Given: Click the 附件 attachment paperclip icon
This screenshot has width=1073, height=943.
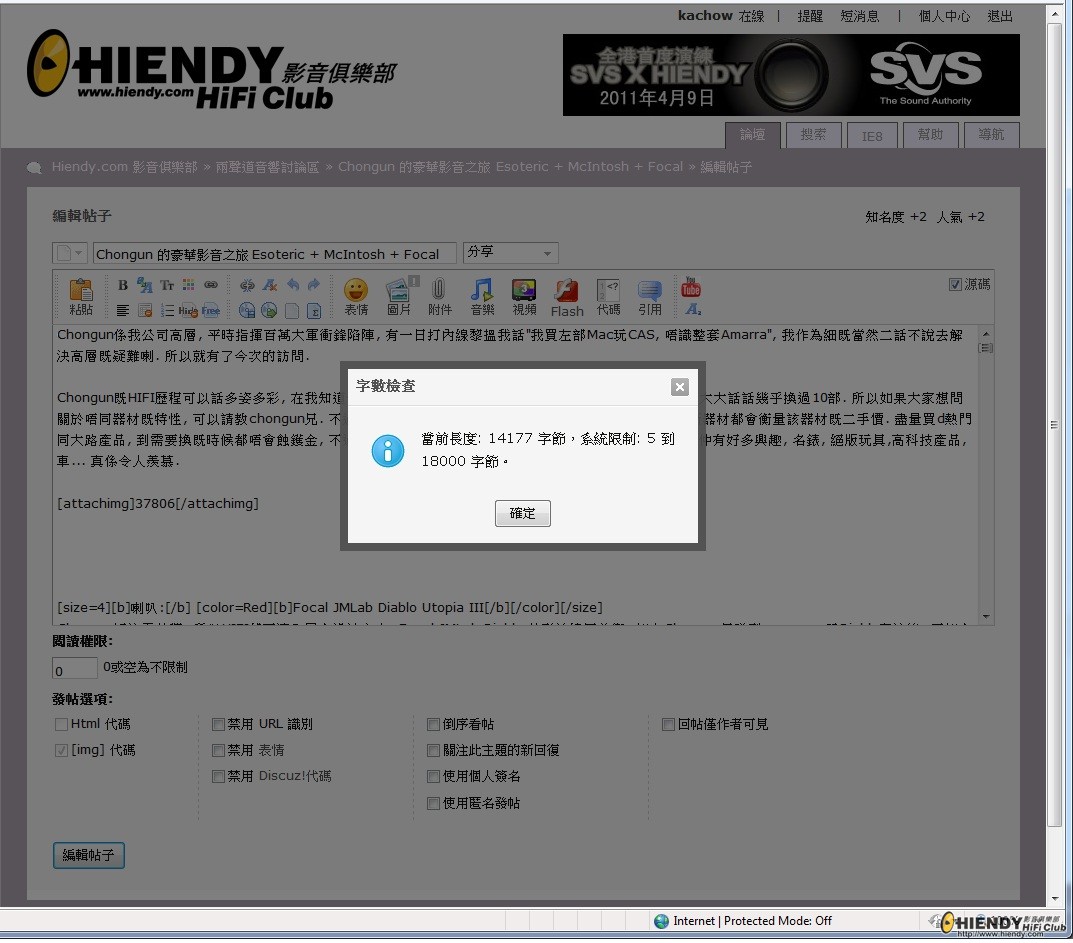Looking at the screenshot, I should (x=439, y=296).
